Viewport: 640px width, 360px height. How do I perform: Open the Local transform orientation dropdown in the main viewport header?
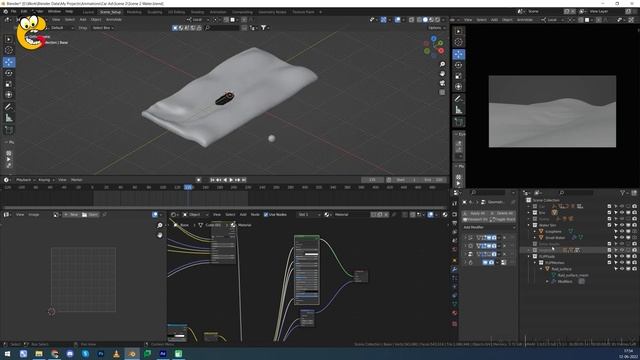(x=198, y=20)
